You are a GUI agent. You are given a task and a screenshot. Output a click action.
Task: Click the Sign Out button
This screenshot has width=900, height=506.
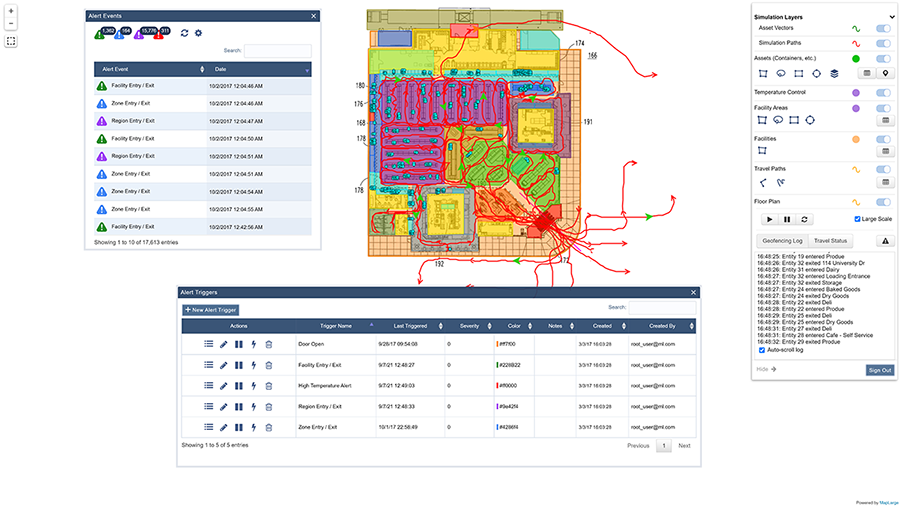point(879,370)
